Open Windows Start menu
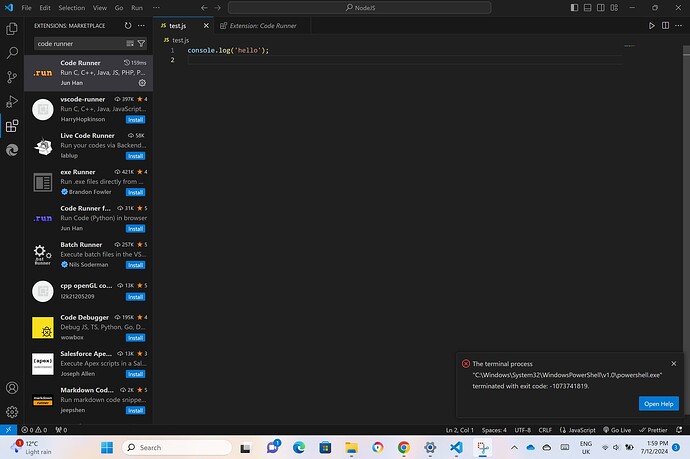 107,448
